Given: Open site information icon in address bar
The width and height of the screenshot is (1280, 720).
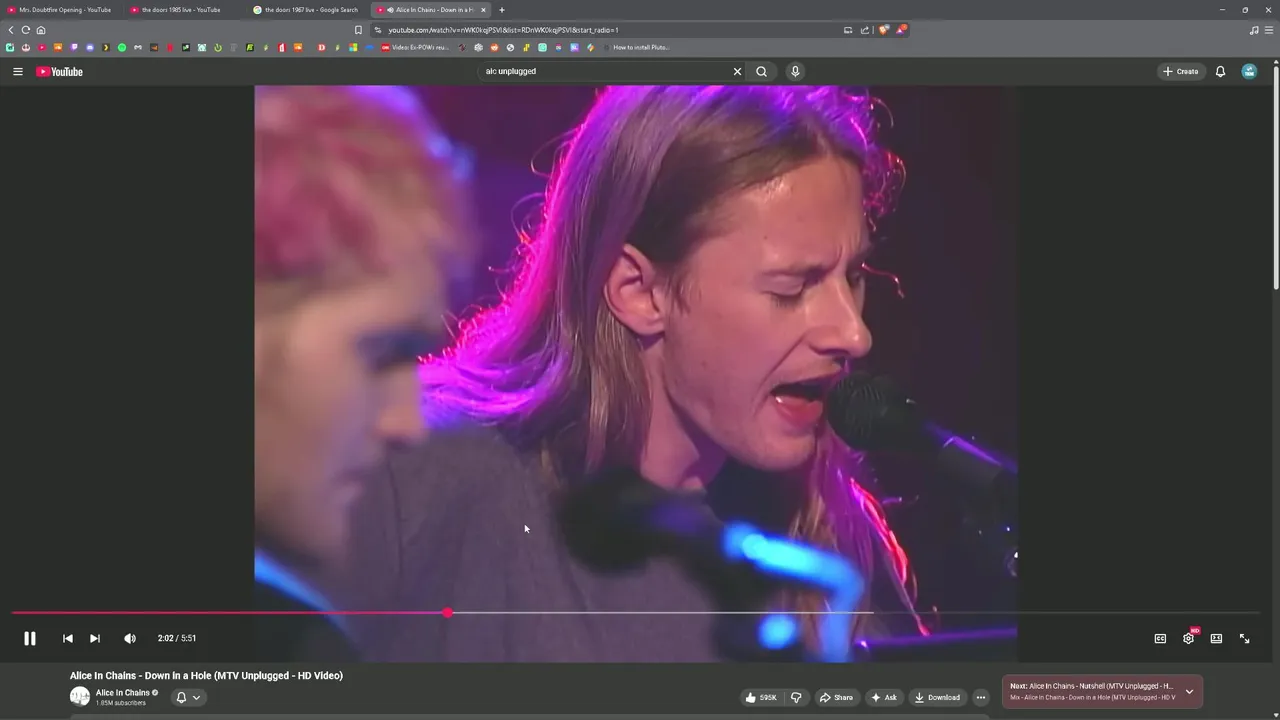Looking at the screenshot, I should [x=377, y=30].
